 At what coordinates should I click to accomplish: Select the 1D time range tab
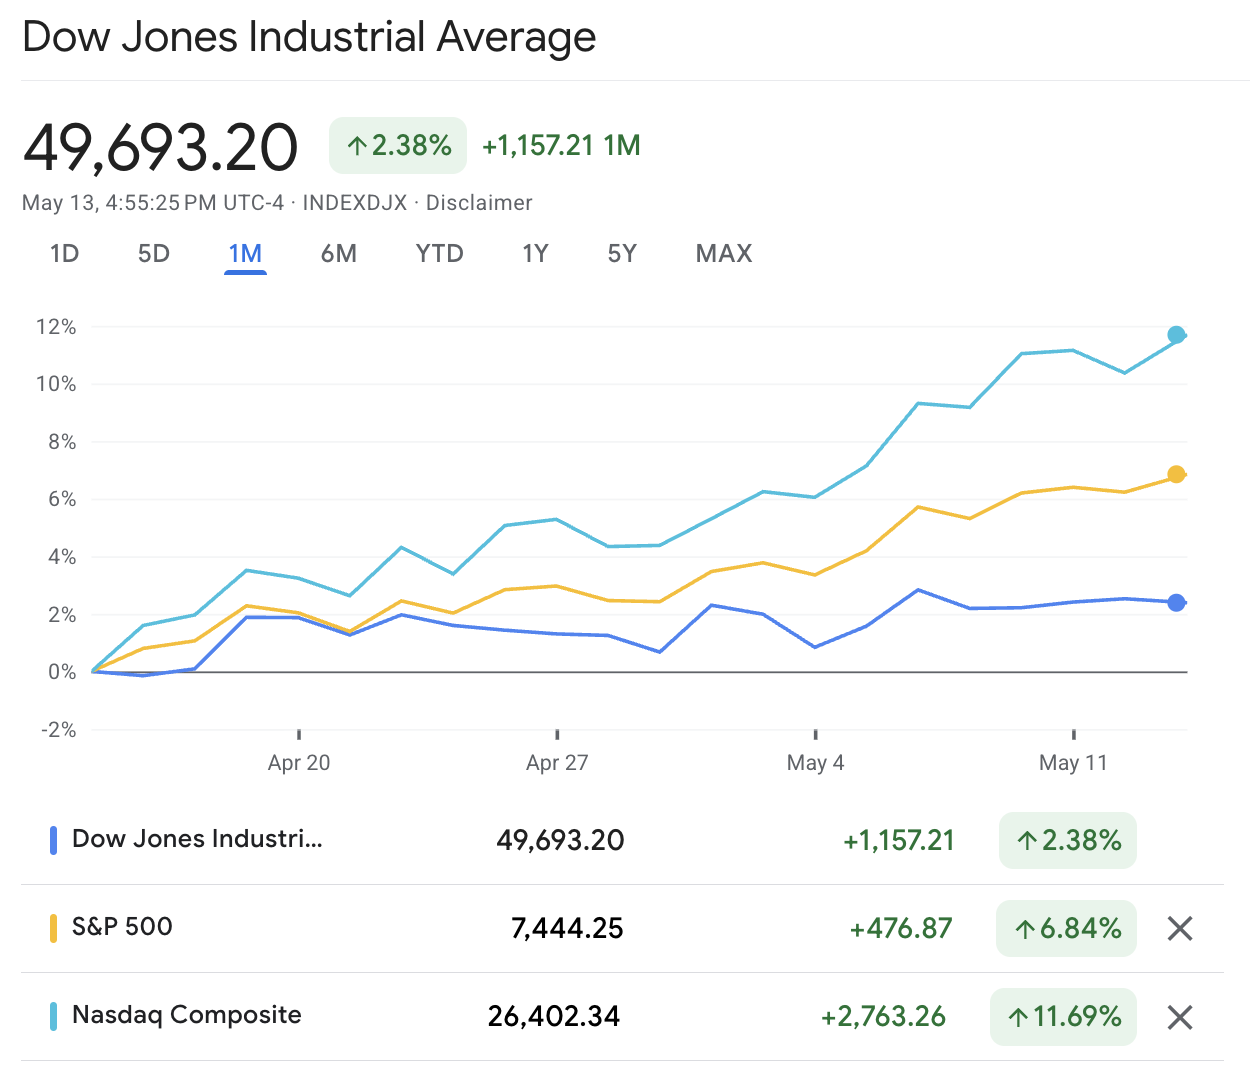(65, 253)
